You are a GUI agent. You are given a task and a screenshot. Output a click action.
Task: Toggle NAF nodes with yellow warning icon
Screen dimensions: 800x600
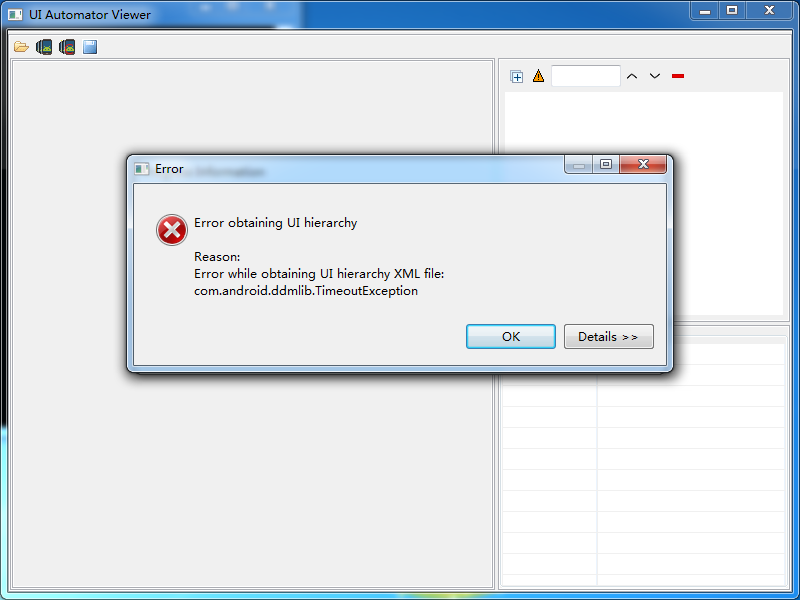(x=538, y=76)
